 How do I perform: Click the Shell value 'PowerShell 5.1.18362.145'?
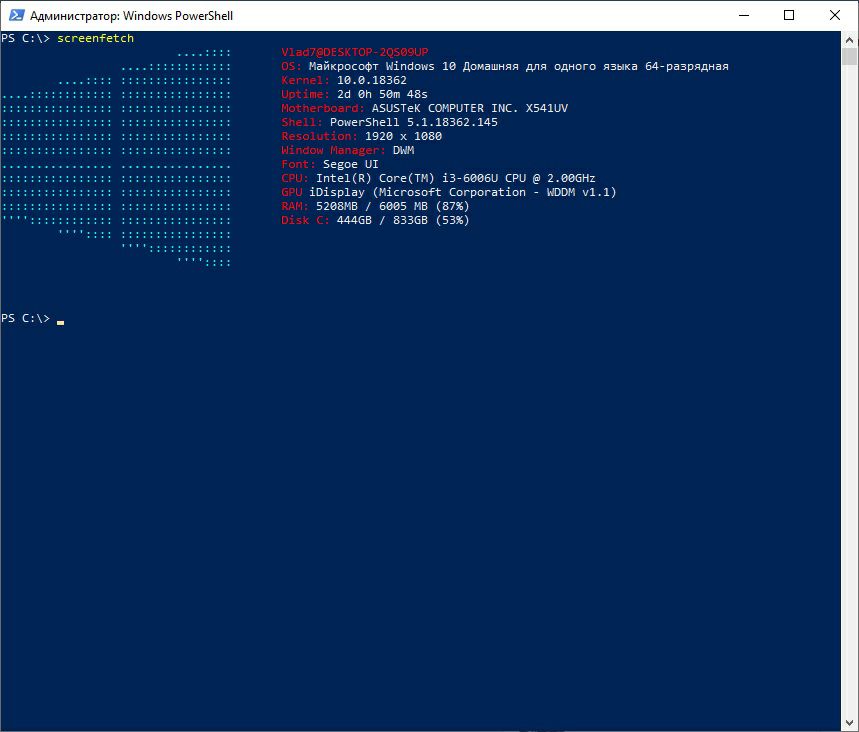click(414, 122)
